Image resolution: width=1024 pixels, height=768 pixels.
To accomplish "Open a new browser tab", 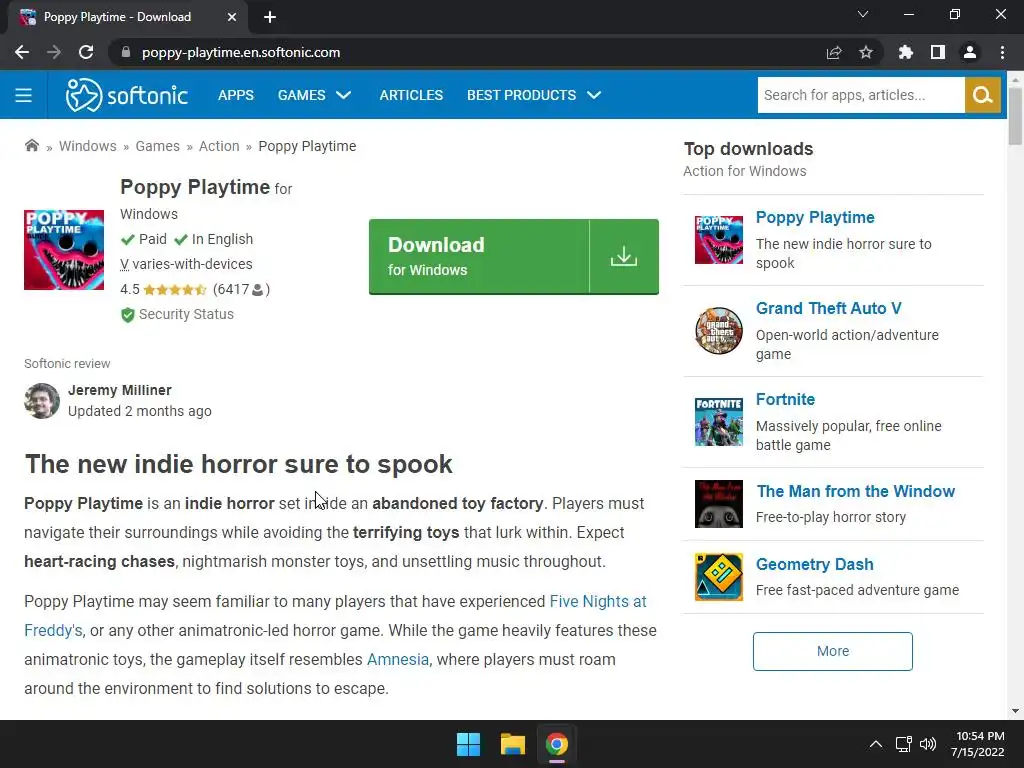I will click(270, 17).
